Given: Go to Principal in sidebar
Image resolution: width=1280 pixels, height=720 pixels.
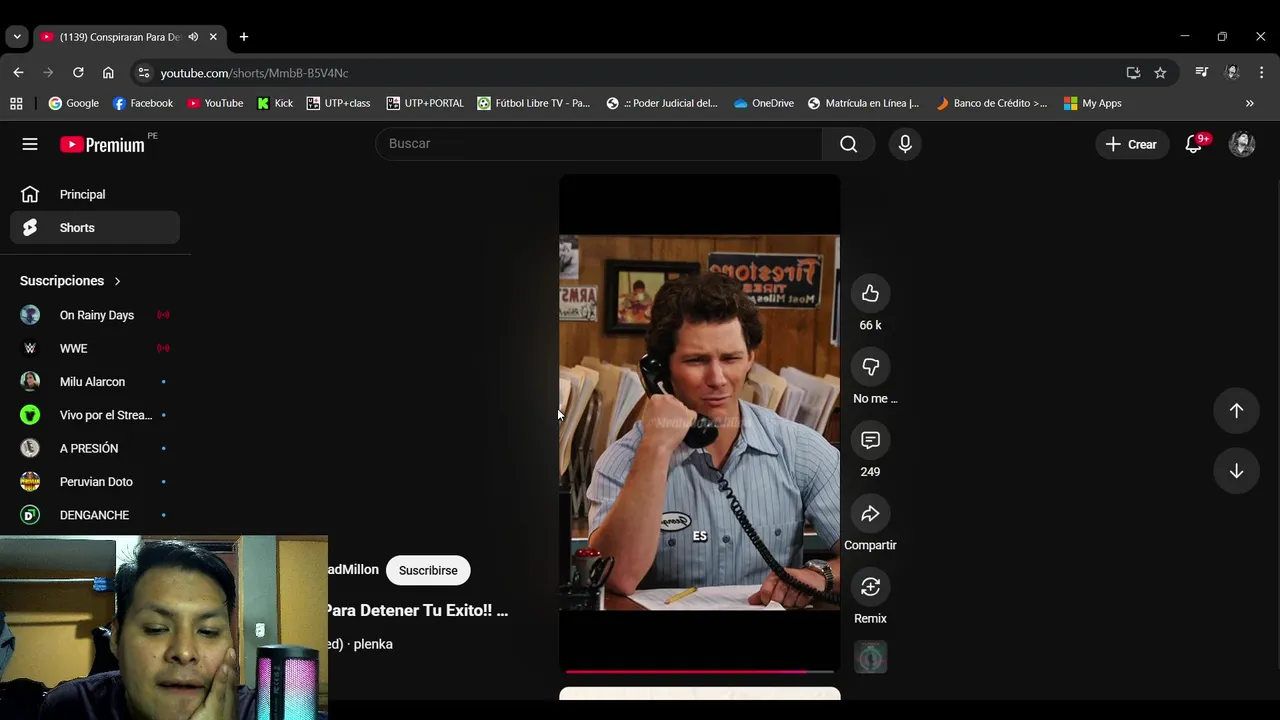Looking at the screenshot, I should 95,194.
